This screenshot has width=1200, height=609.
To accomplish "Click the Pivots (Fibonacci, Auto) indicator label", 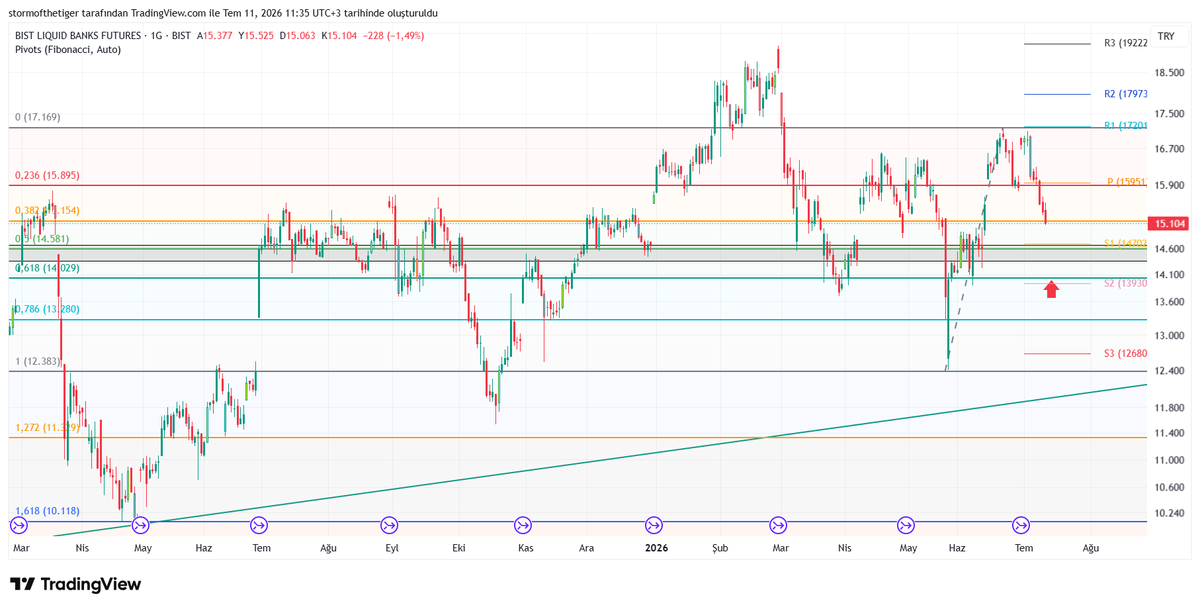I will point(67,49).
